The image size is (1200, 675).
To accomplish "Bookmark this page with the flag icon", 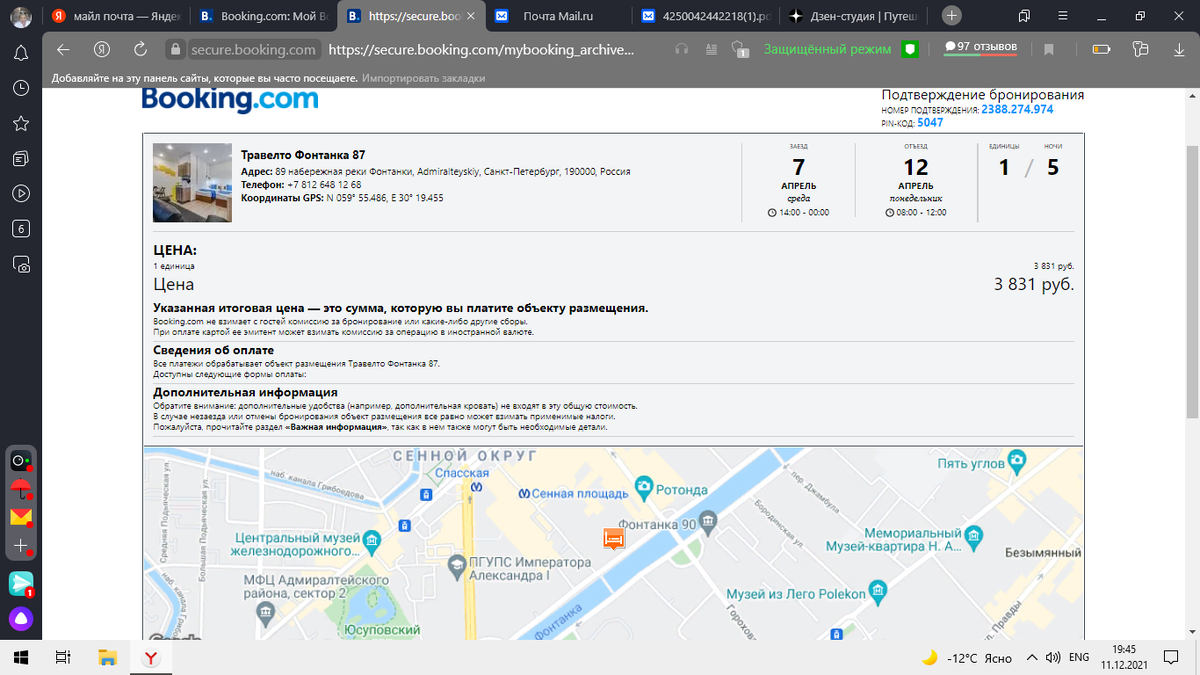I will coord(1049,49).
